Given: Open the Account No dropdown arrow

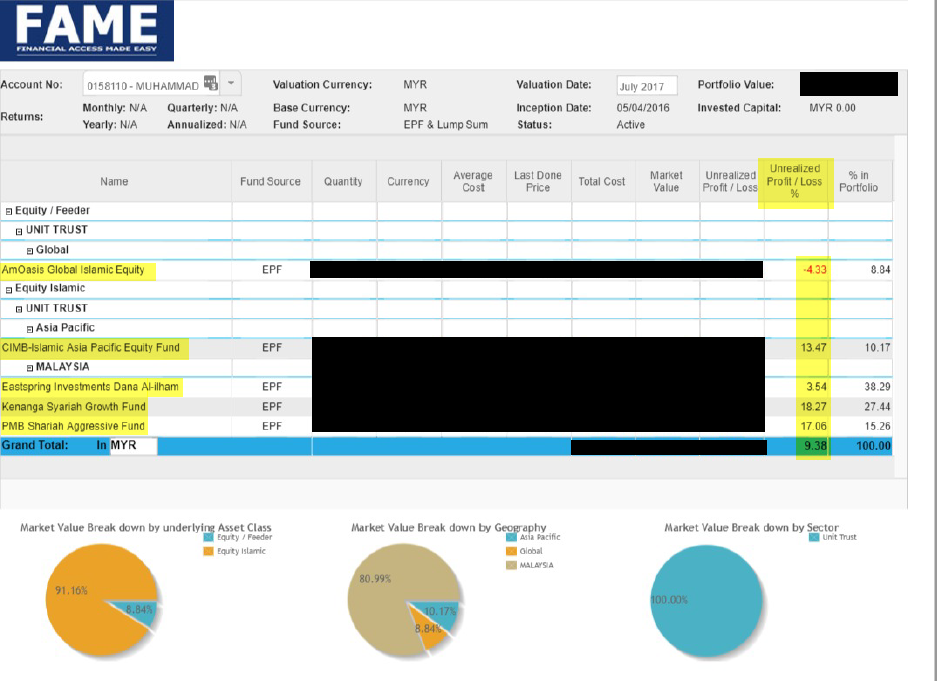Looking at the screenshot, I should (231, 84).
